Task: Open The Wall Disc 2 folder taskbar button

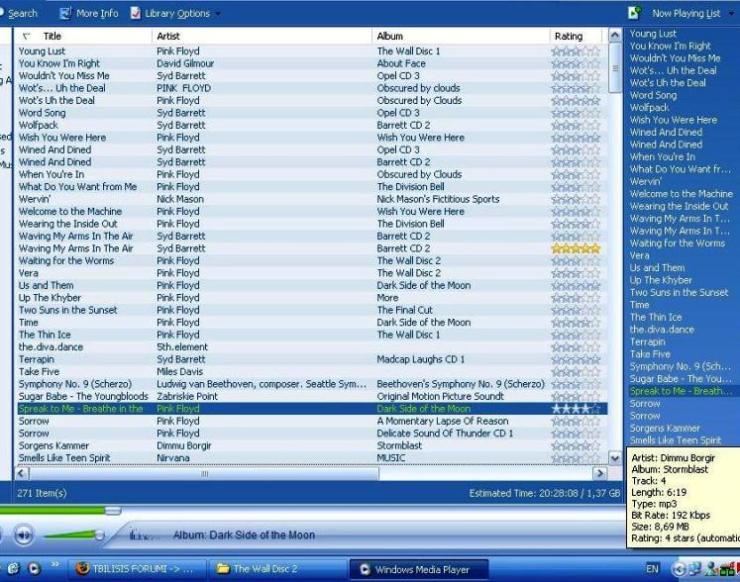Action: [x=278, y=569]
